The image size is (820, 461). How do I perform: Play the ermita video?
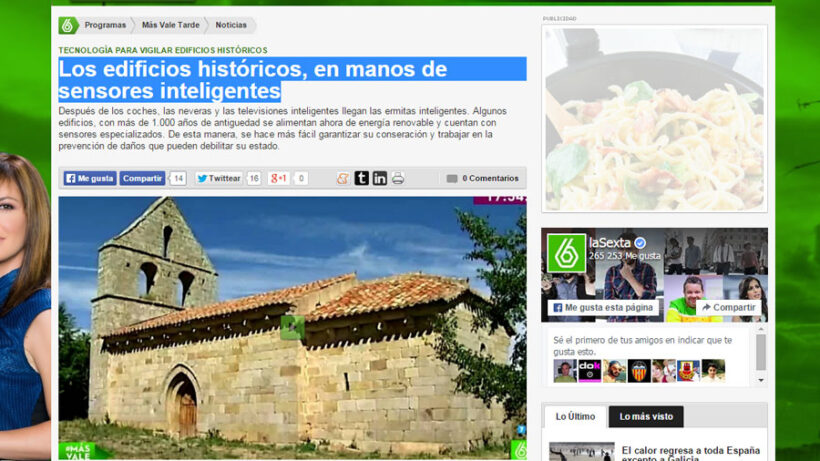coord(292,328)
